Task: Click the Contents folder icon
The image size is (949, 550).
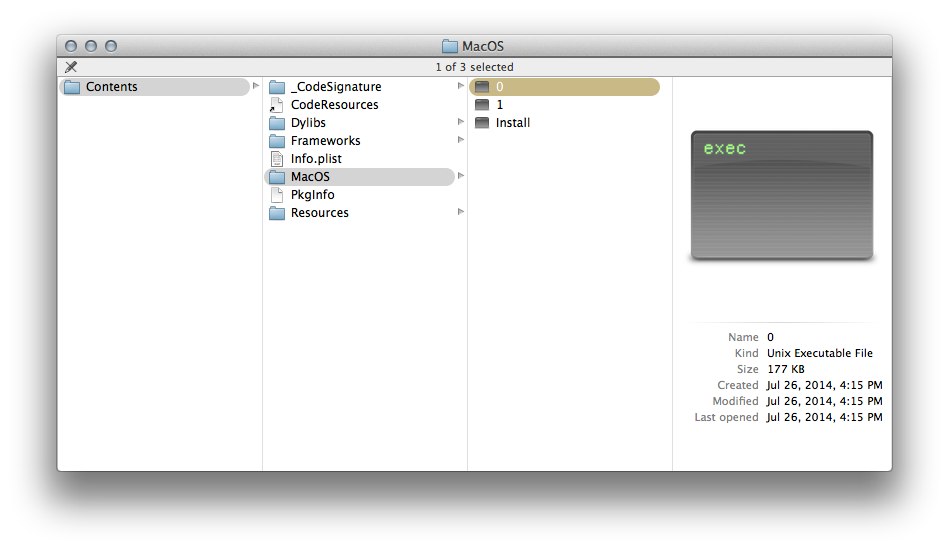Action: [72, 87]
